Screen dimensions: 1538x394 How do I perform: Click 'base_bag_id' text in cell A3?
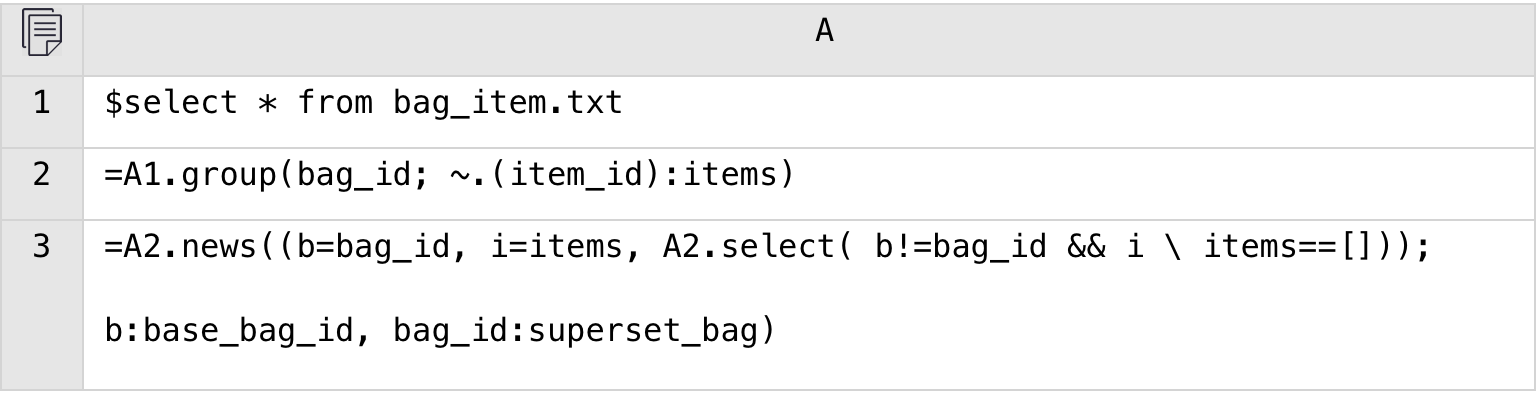tap(249, 330)
